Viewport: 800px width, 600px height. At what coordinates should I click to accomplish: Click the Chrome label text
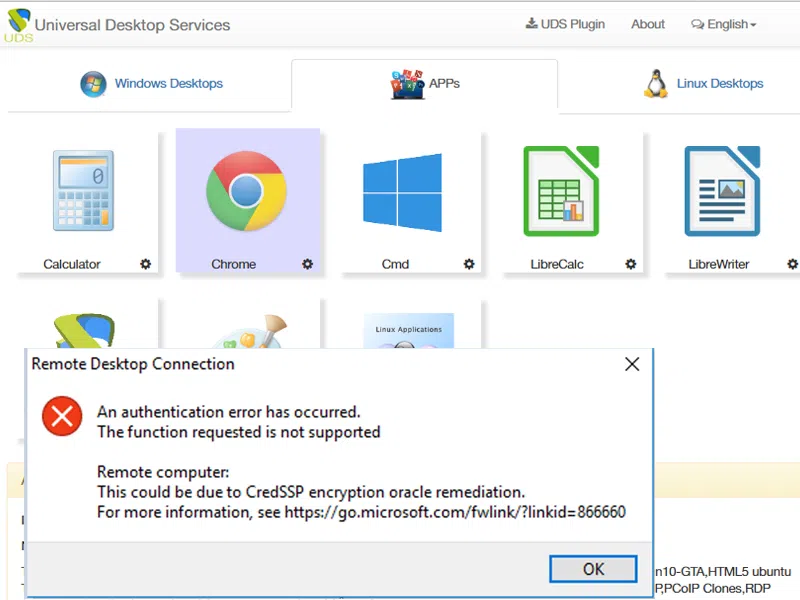[x=234, y=264]
